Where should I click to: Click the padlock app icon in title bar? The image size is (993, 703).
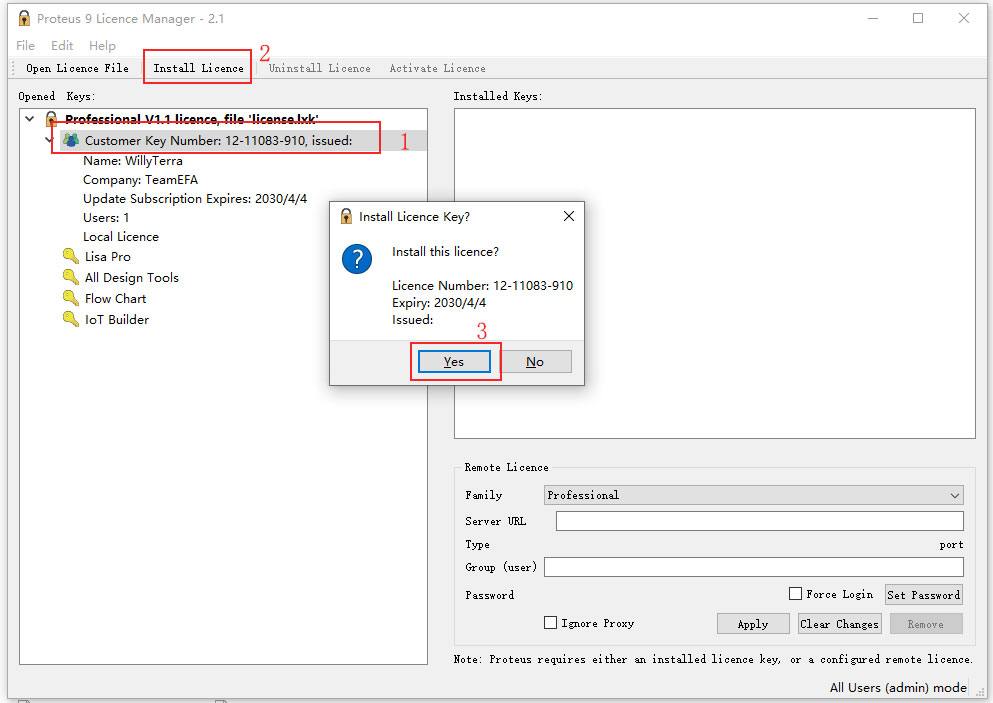pyautogui.click(x=23, y=18)
